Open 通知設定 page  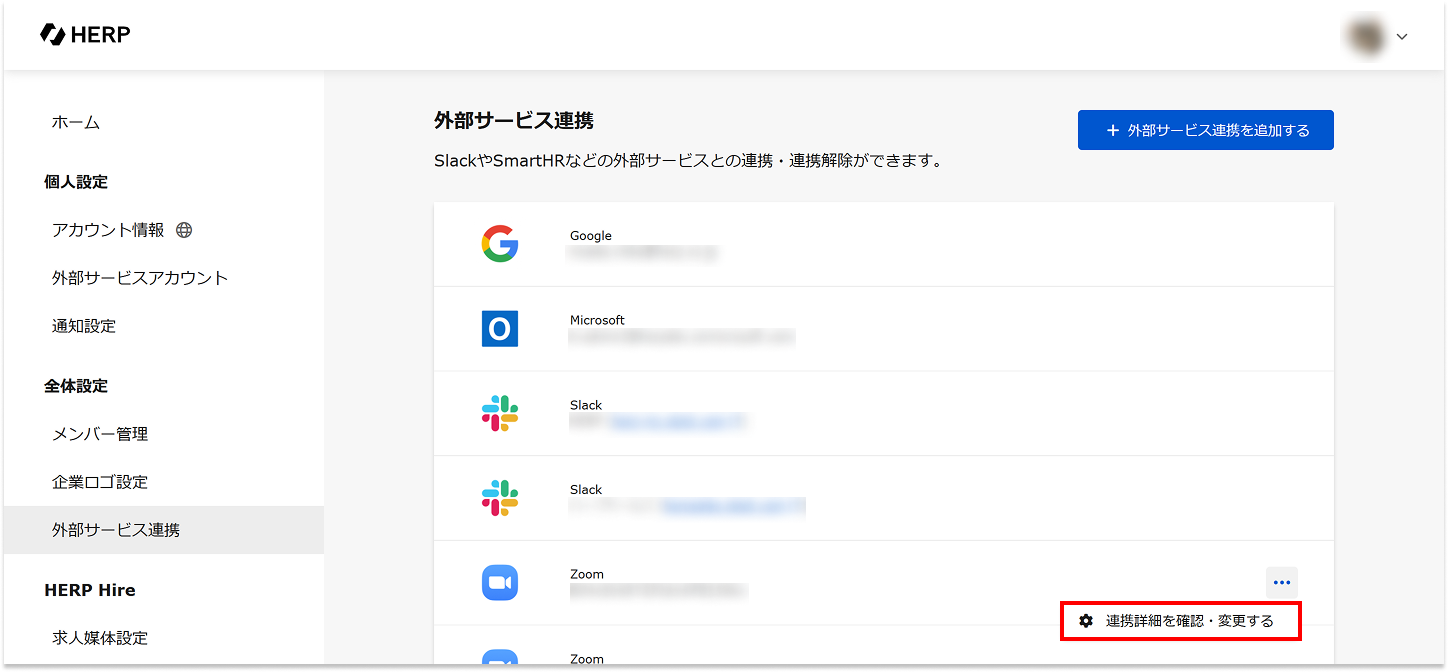(84, 326)
